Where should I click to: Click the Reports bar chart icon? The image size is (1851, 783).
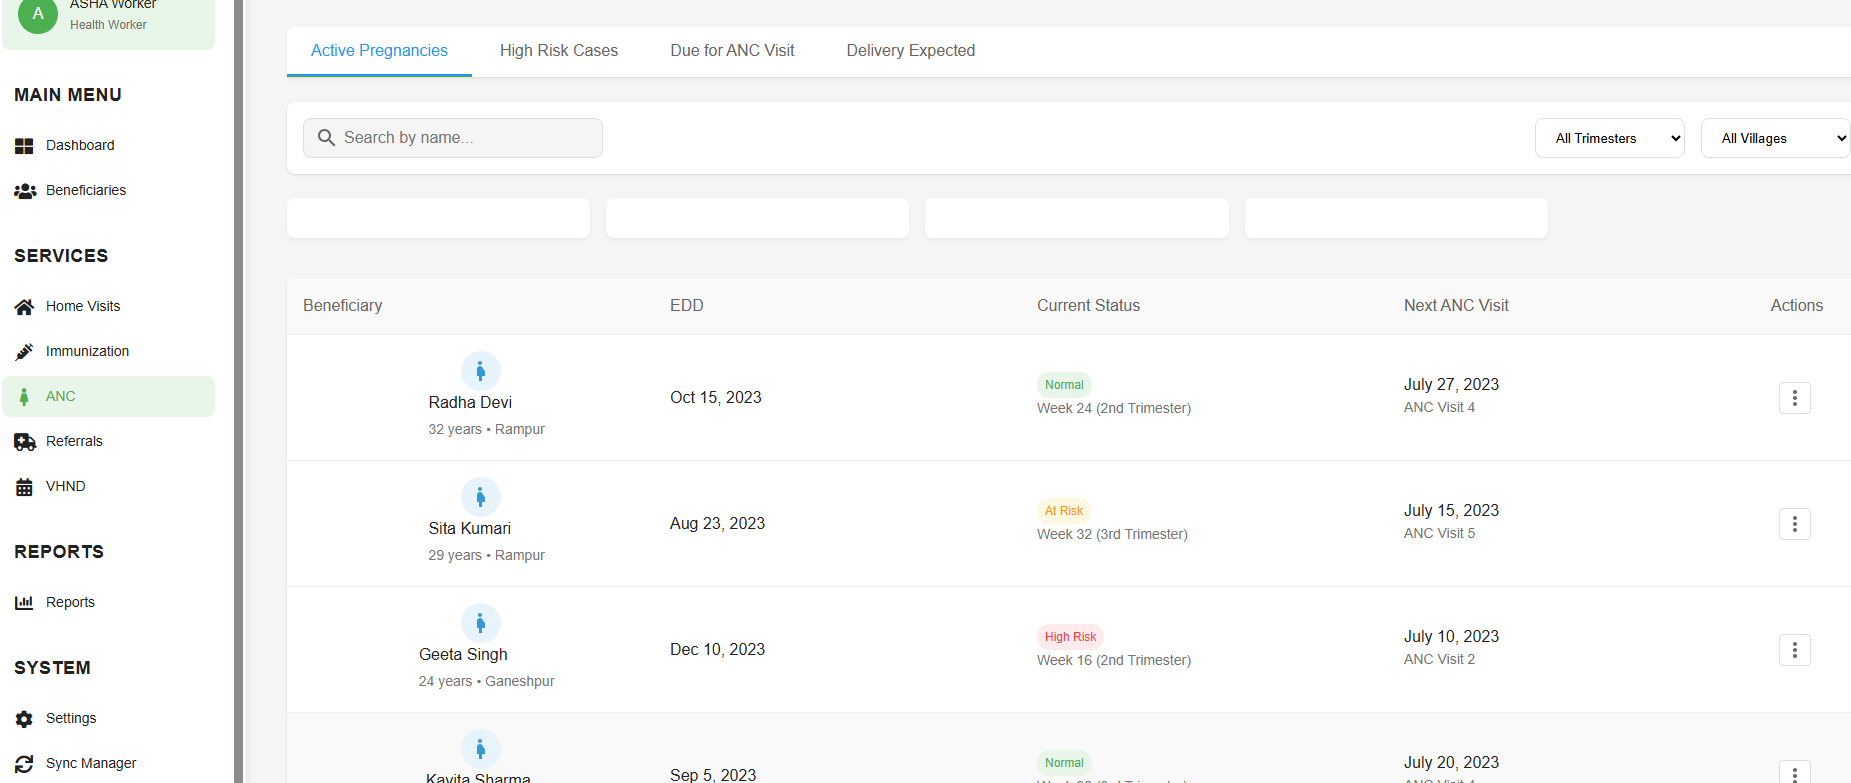(x=24, y=603)
